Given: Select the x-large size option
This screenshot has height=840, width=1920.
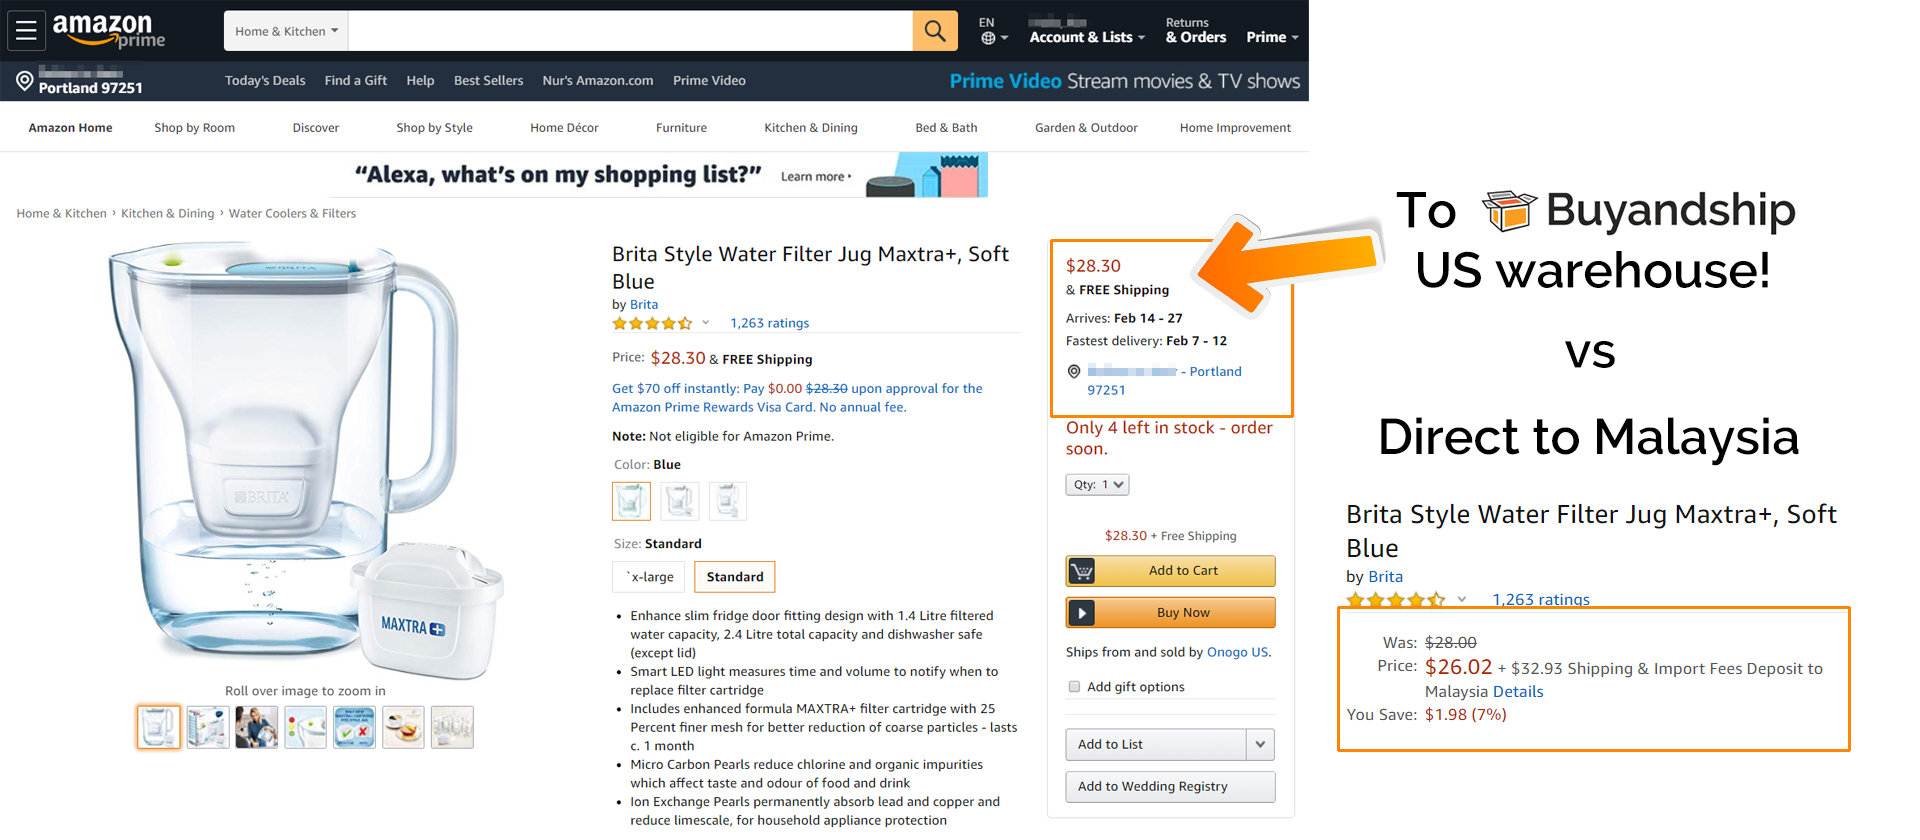Looking at the screenshot, I should tap(650, 577).
